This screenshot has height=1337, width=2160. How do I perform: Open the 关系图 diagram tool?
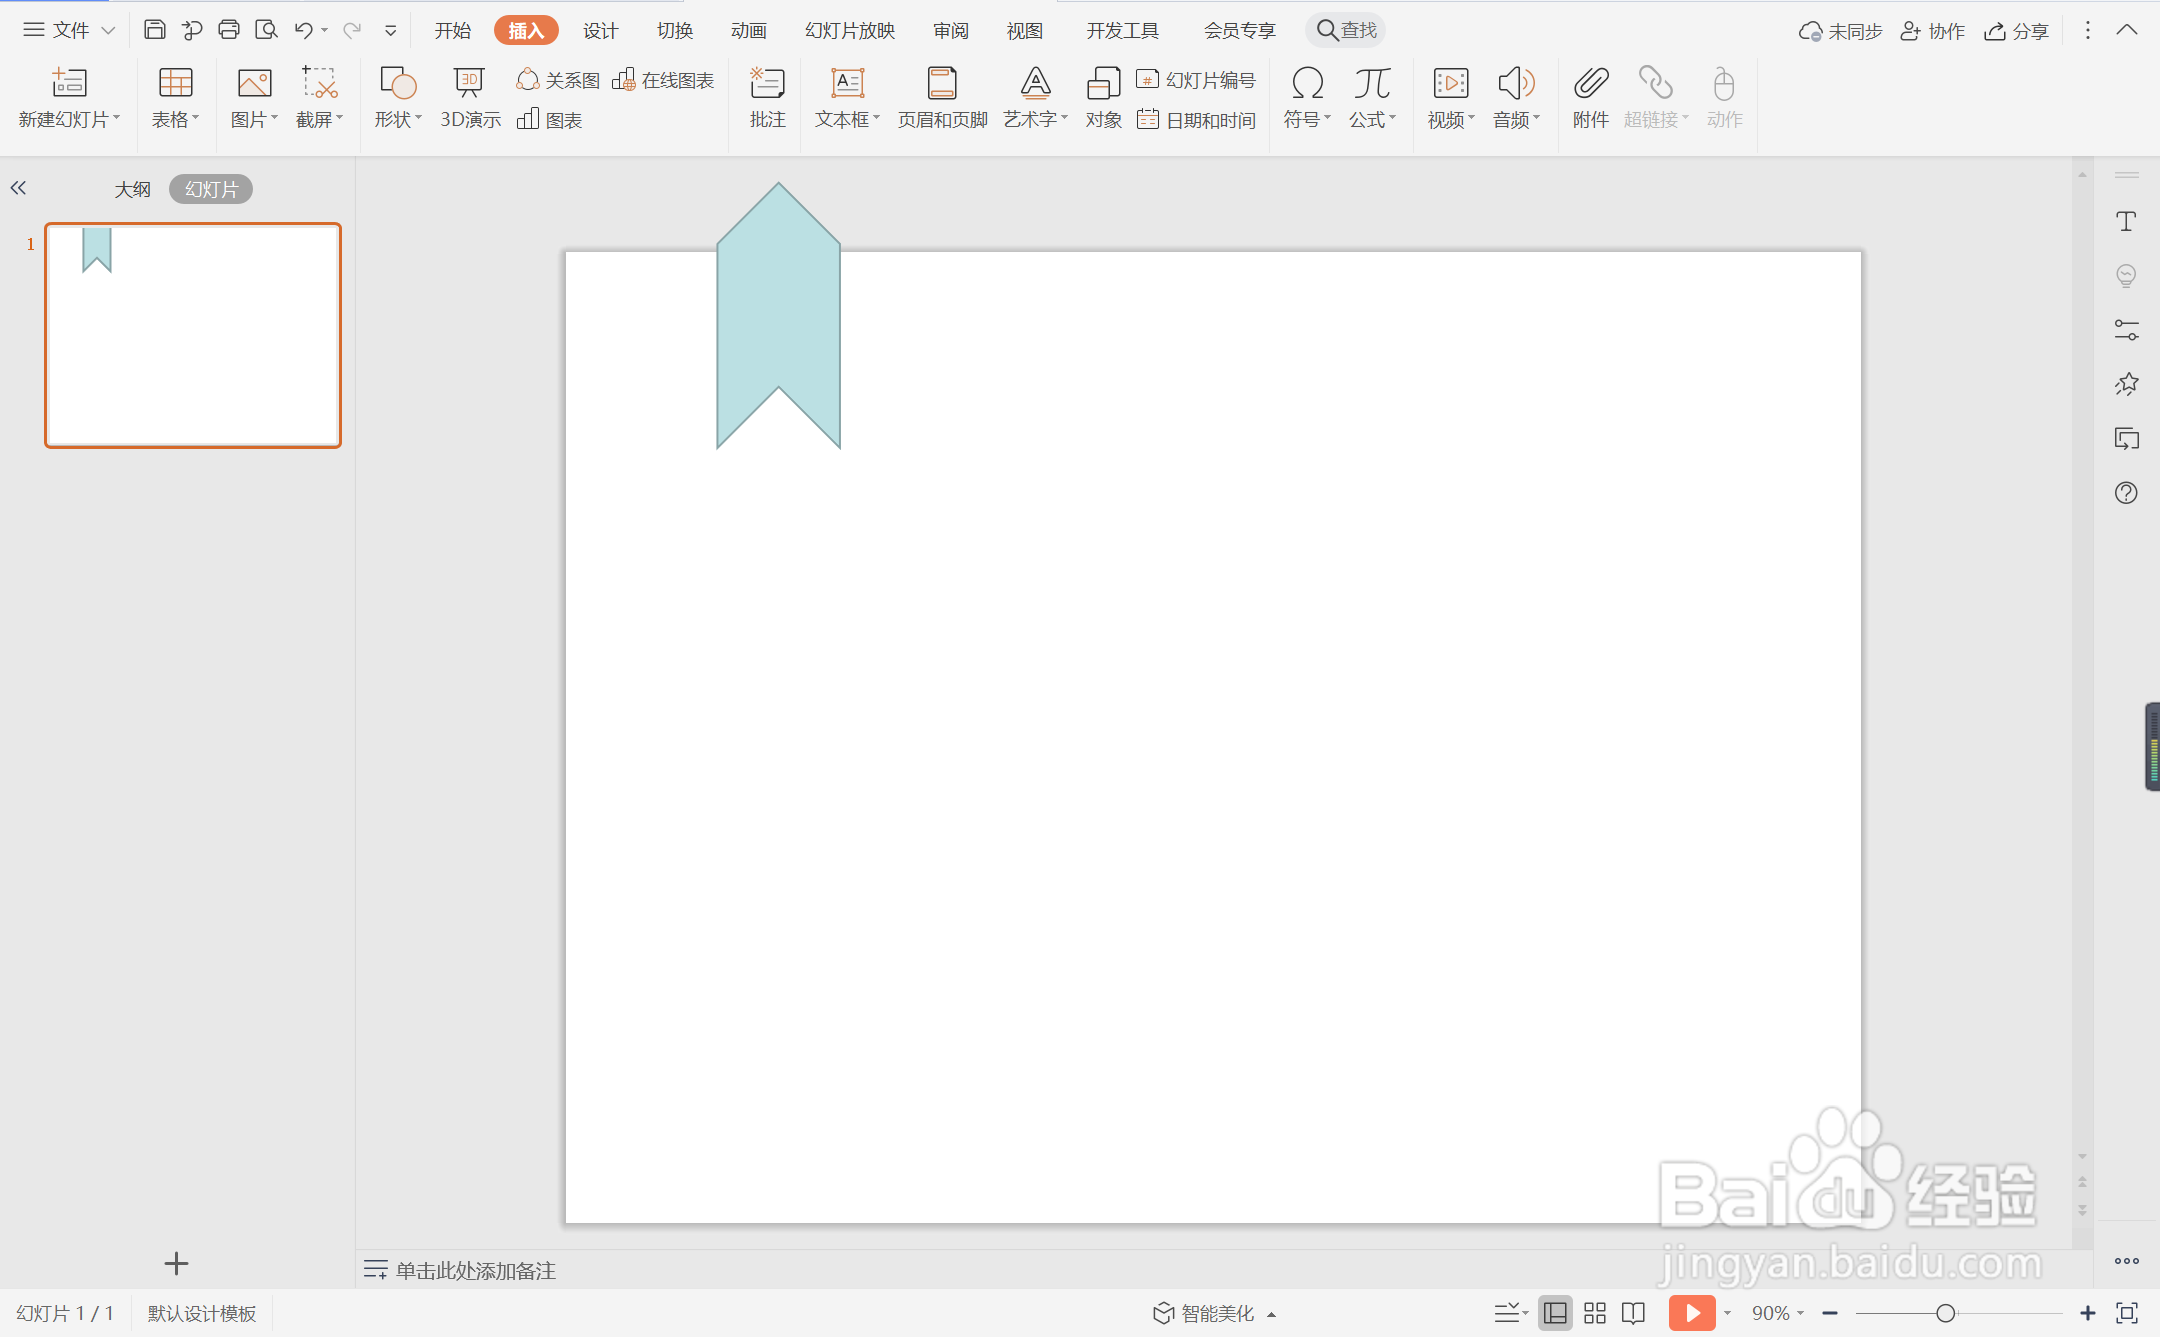click(x=558, y=80)
